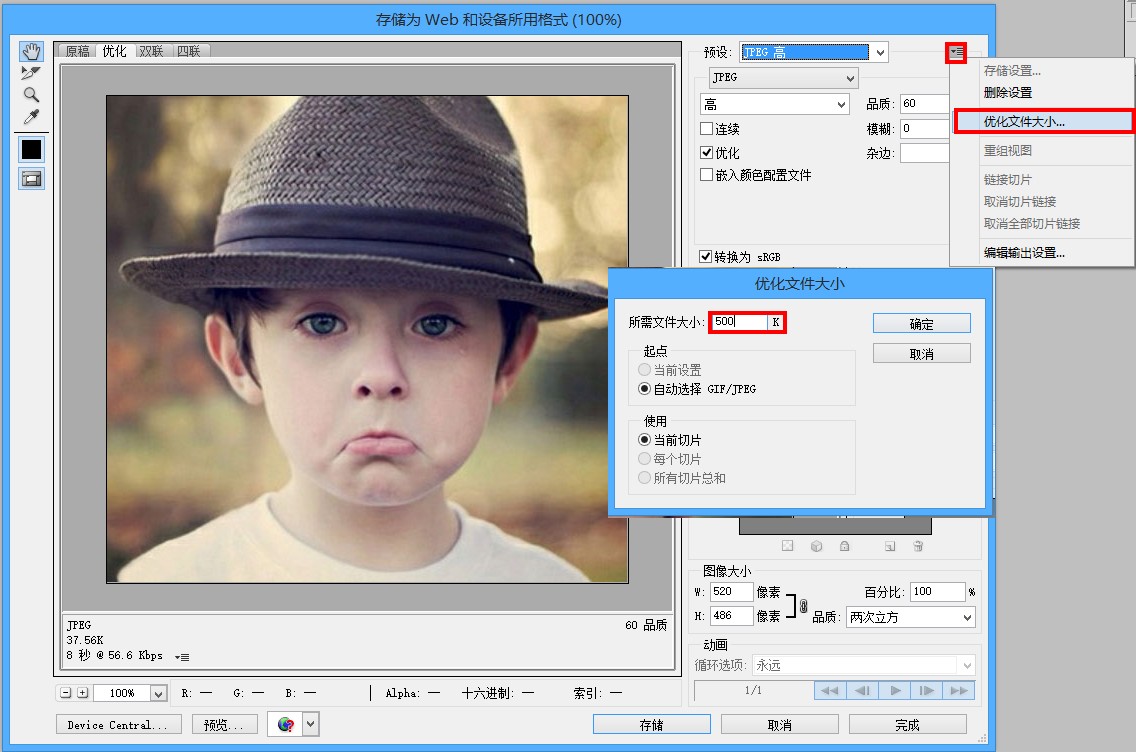Image resolution: width=1136 pixels, height=752 pixels.
Task: Switch to the 双联 (2-Up) tab
Action: click(x=152, y=51)
